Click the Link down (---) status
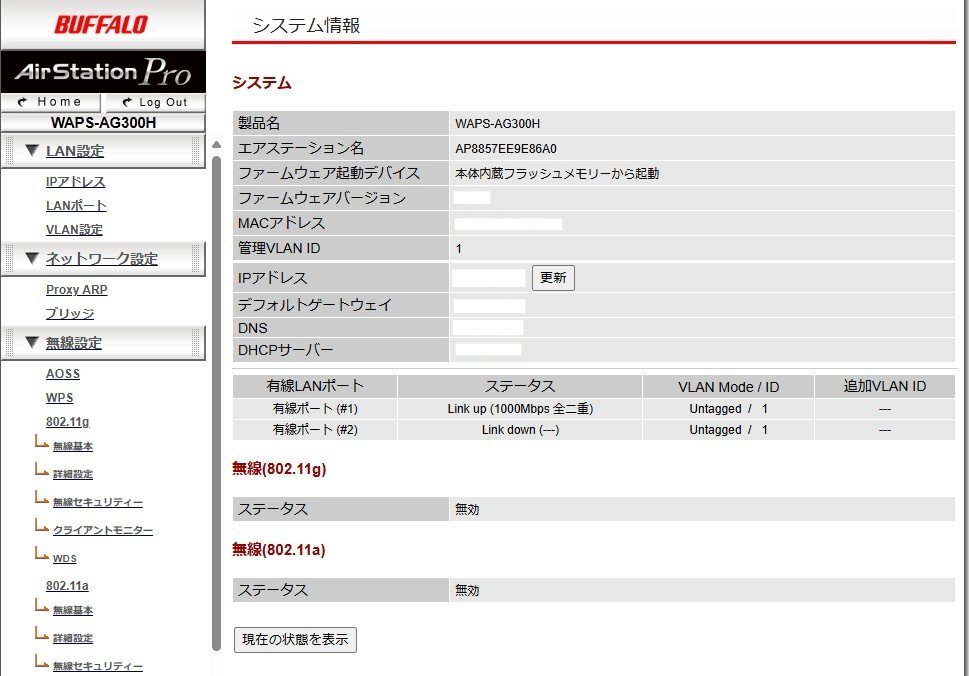This screenshot has width=969, height=676. point(520,430)
